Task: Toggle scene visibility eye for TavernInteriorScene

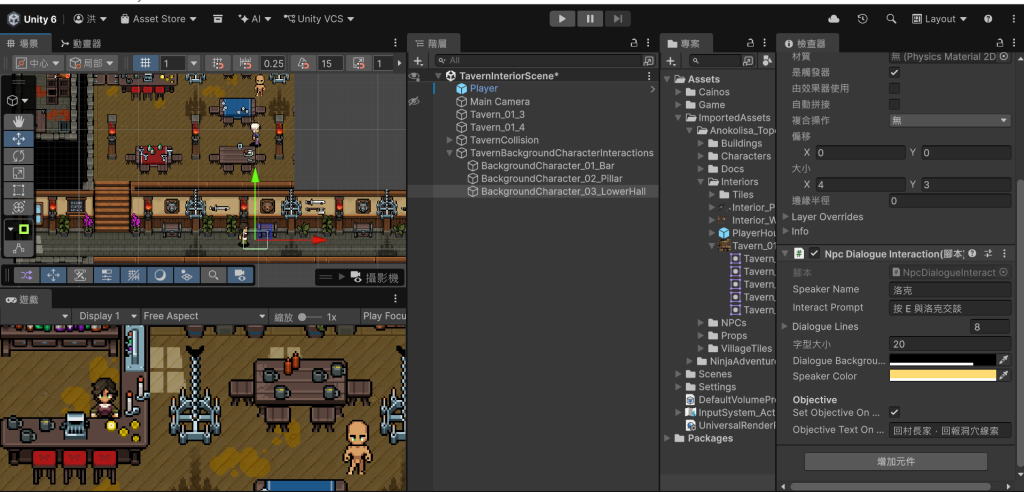Action: 414,76
